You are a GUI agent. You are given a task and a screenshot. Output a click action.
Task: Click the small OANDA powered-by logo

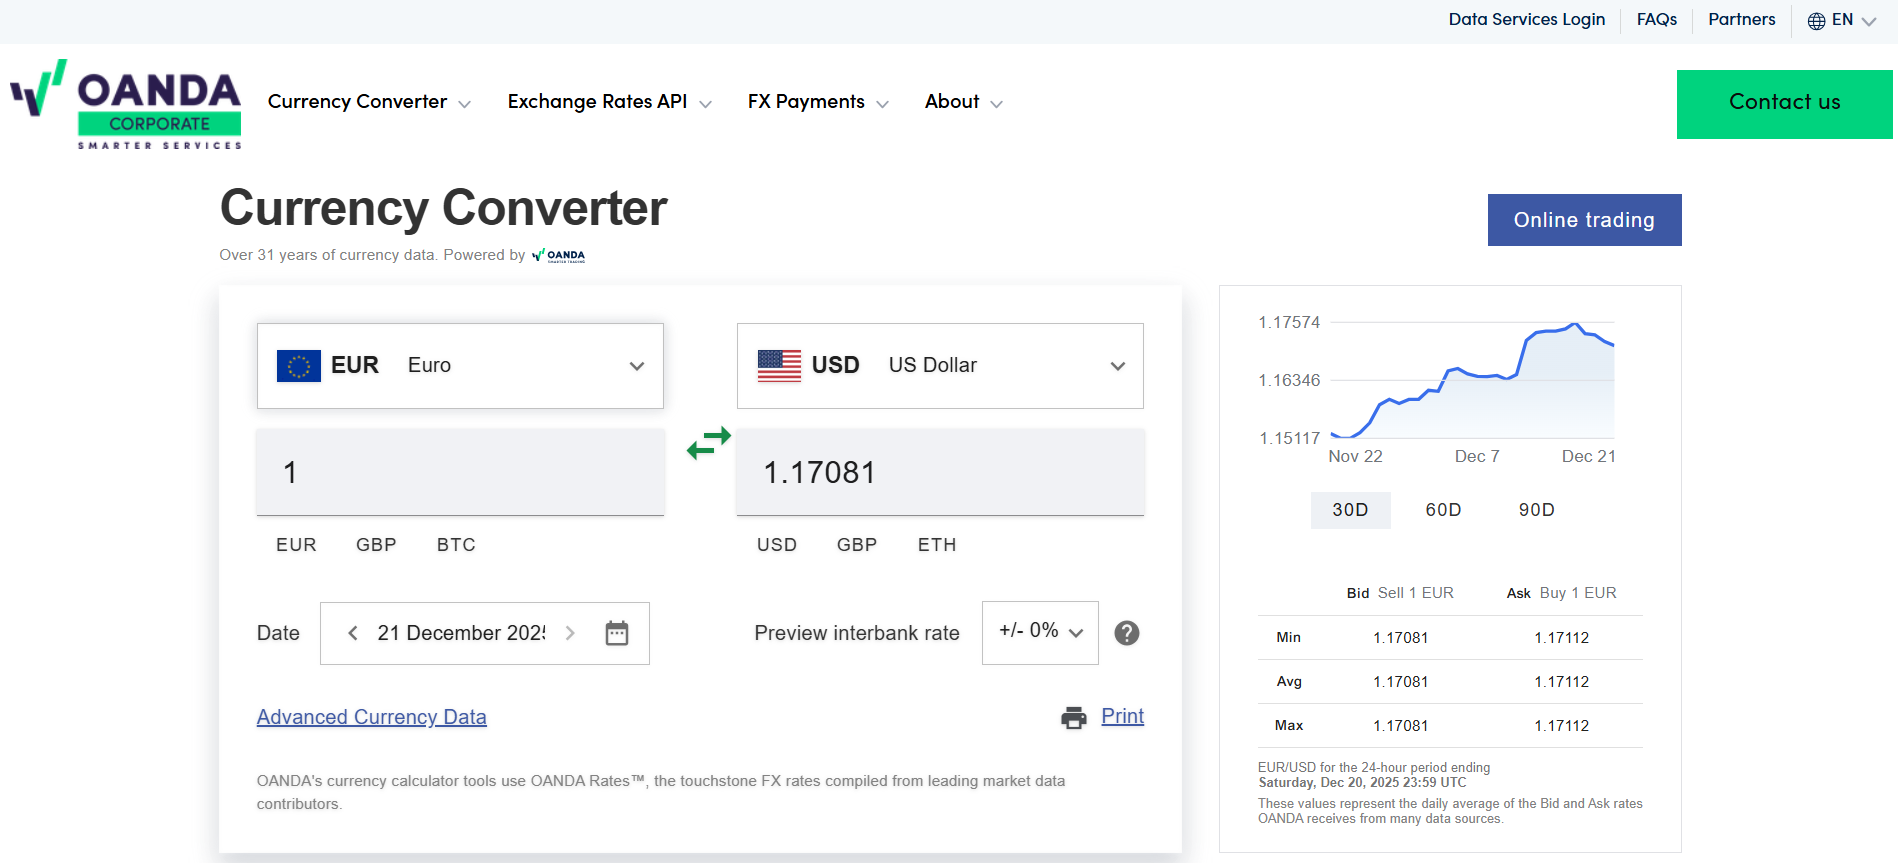point(558,255)
